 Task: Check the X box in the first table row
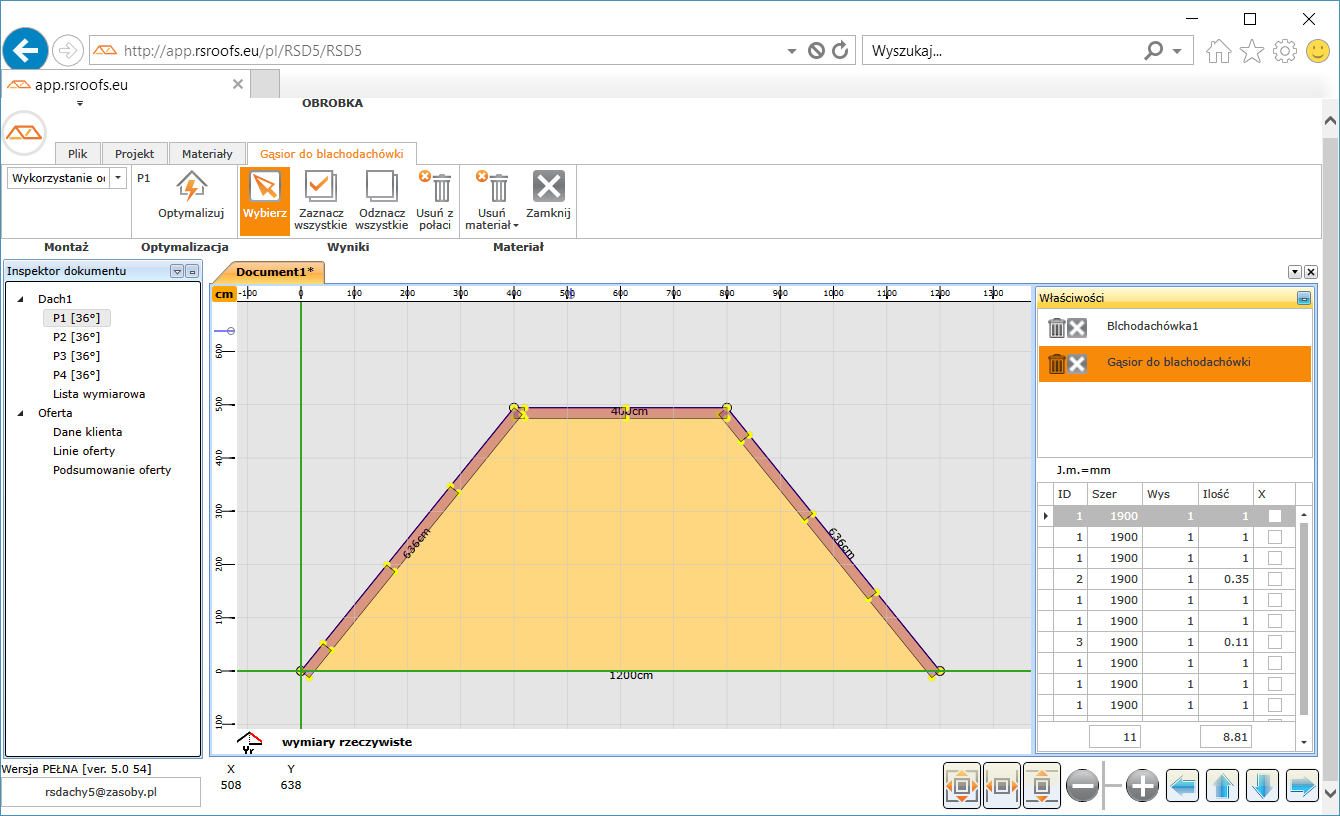point(1274,516)
